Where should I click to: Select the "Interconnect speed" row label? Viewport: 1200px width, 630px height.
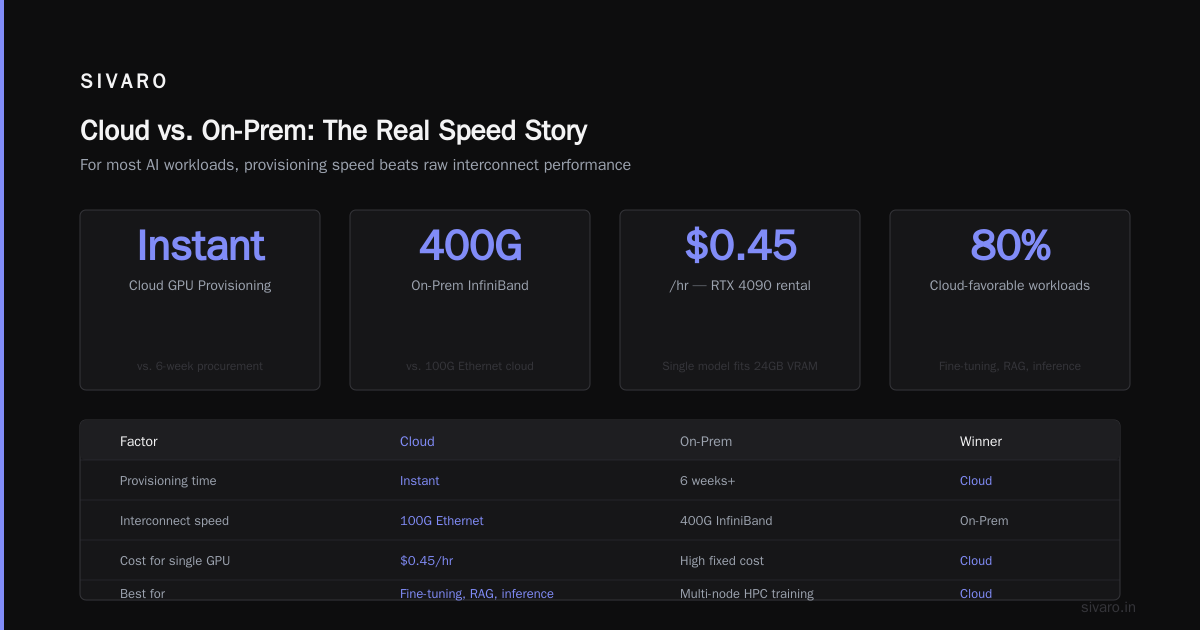coord(174,521)
